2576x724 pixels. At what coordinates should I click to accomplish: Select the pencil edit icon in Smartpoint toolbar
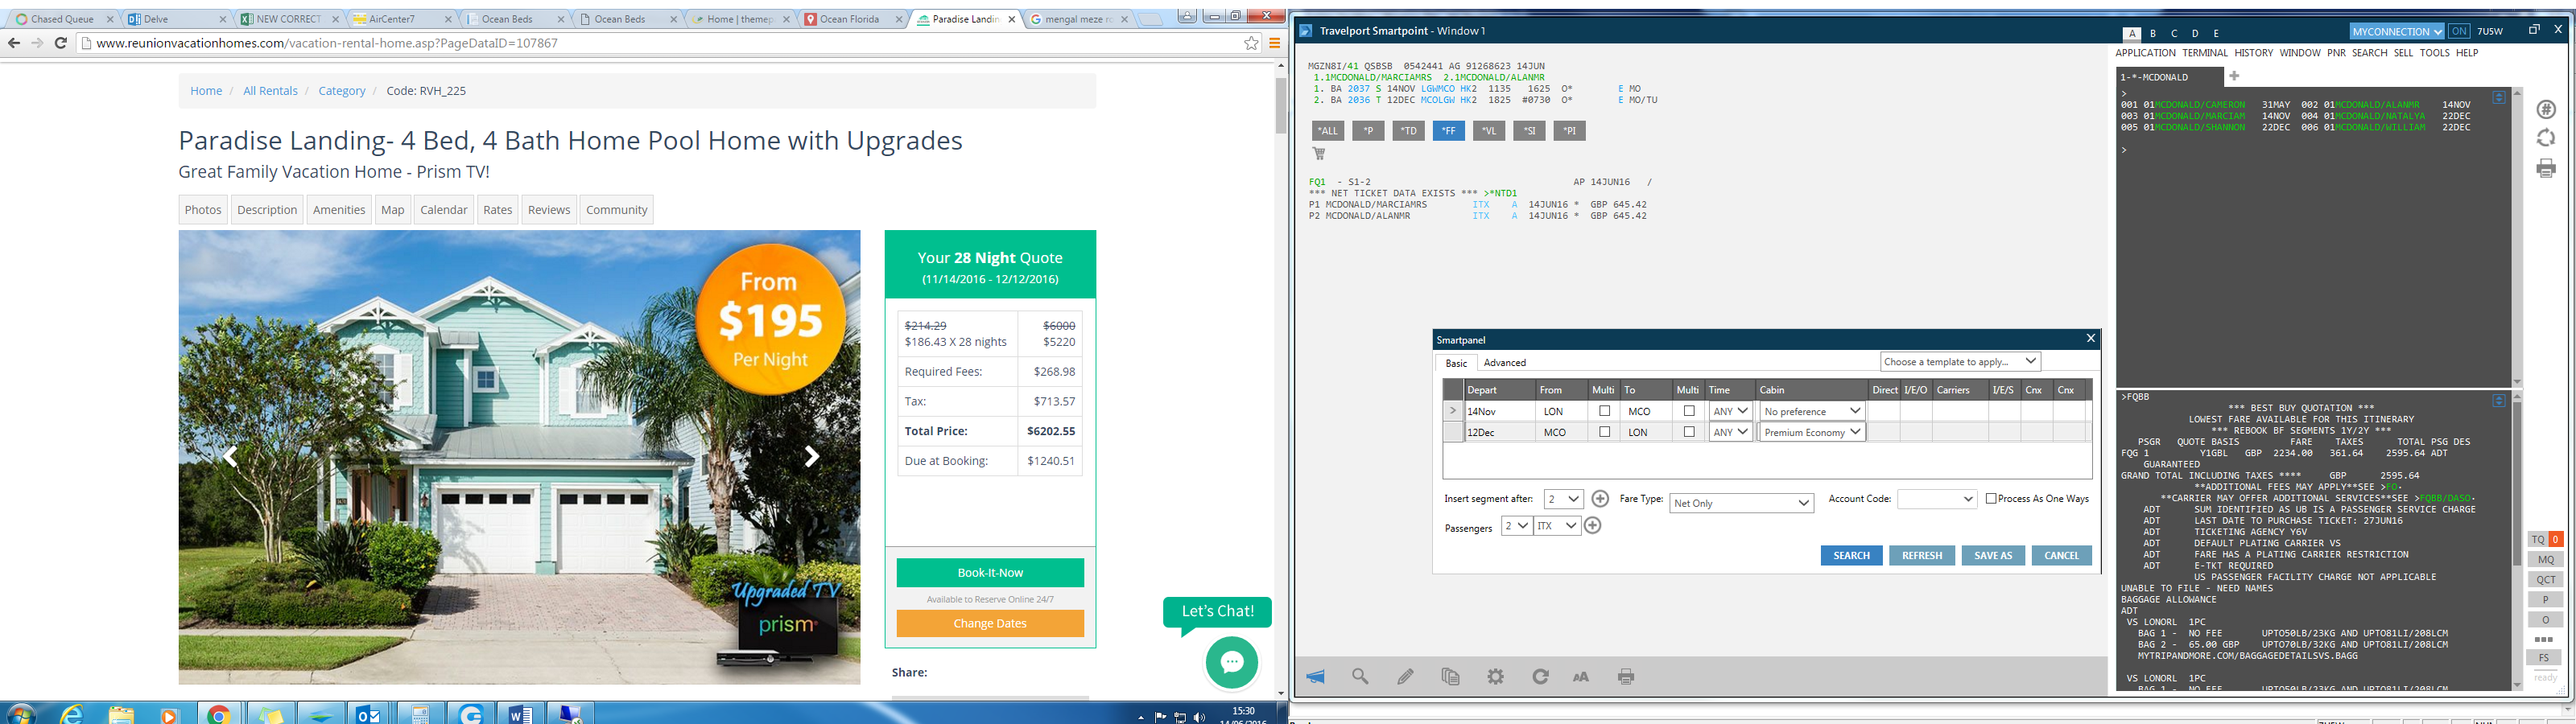tap(1406, 677)
